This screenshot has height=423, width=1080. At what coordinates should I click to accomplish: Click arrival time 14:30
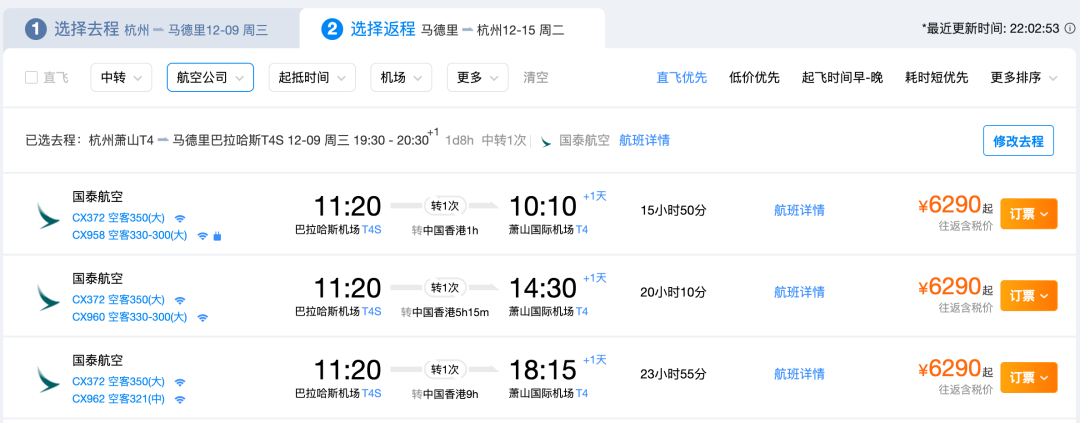(x=543, y=288)
